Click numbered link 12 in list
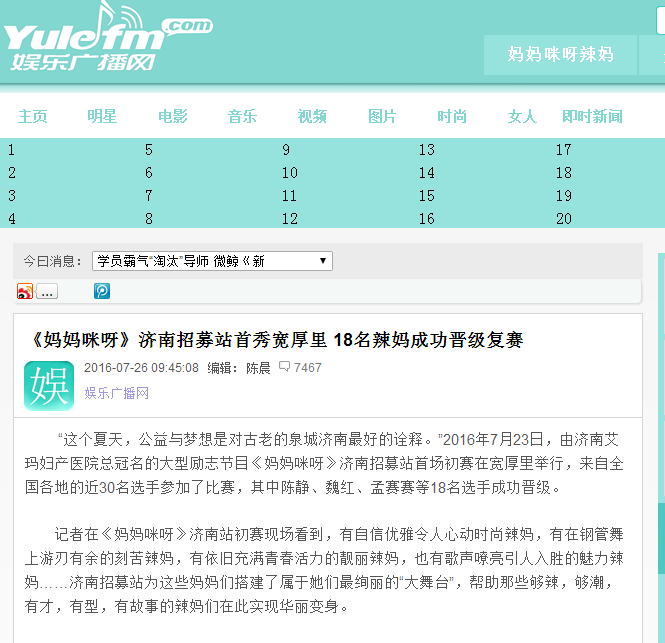This screenshot has height=643, width=665. click(x=289, y=219)
